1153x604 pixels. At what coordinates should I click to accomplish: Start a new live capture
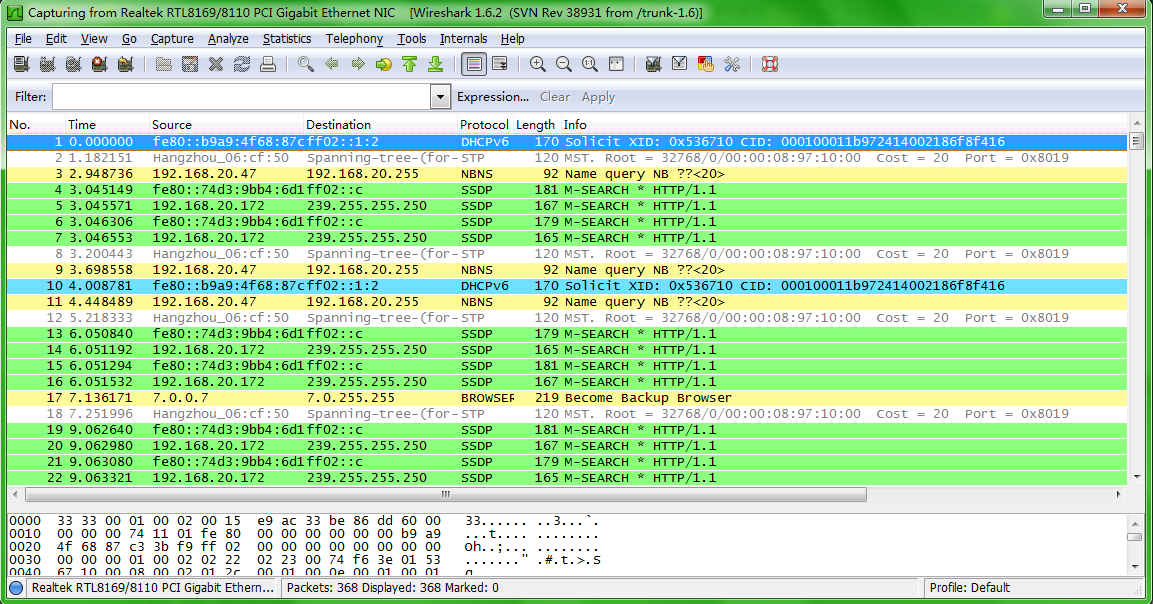click(x=73, y=65)
